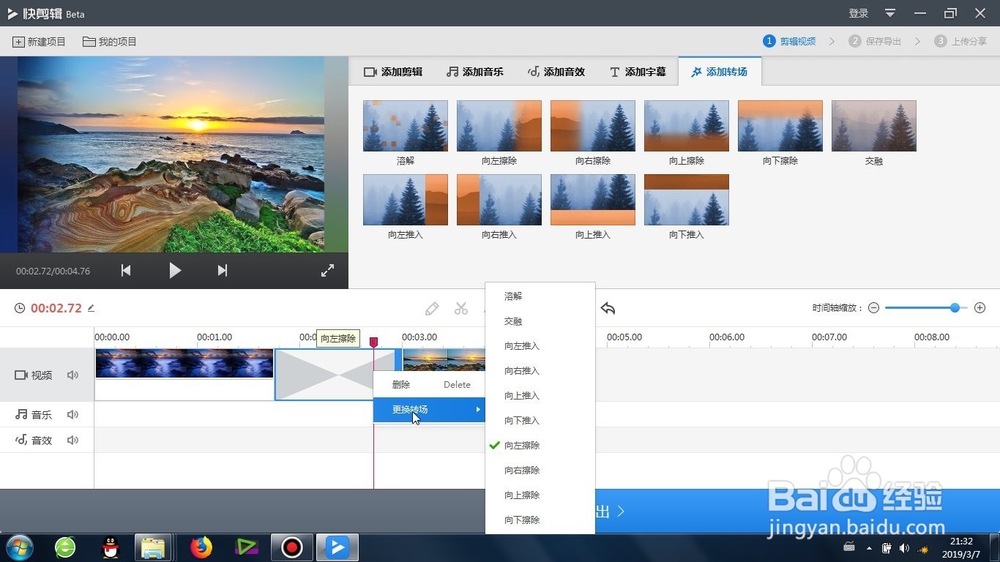Viewport: 1000px width, 562px height.
Task: Open the 更换转场 submenu
Action: [x=429, y=410]
